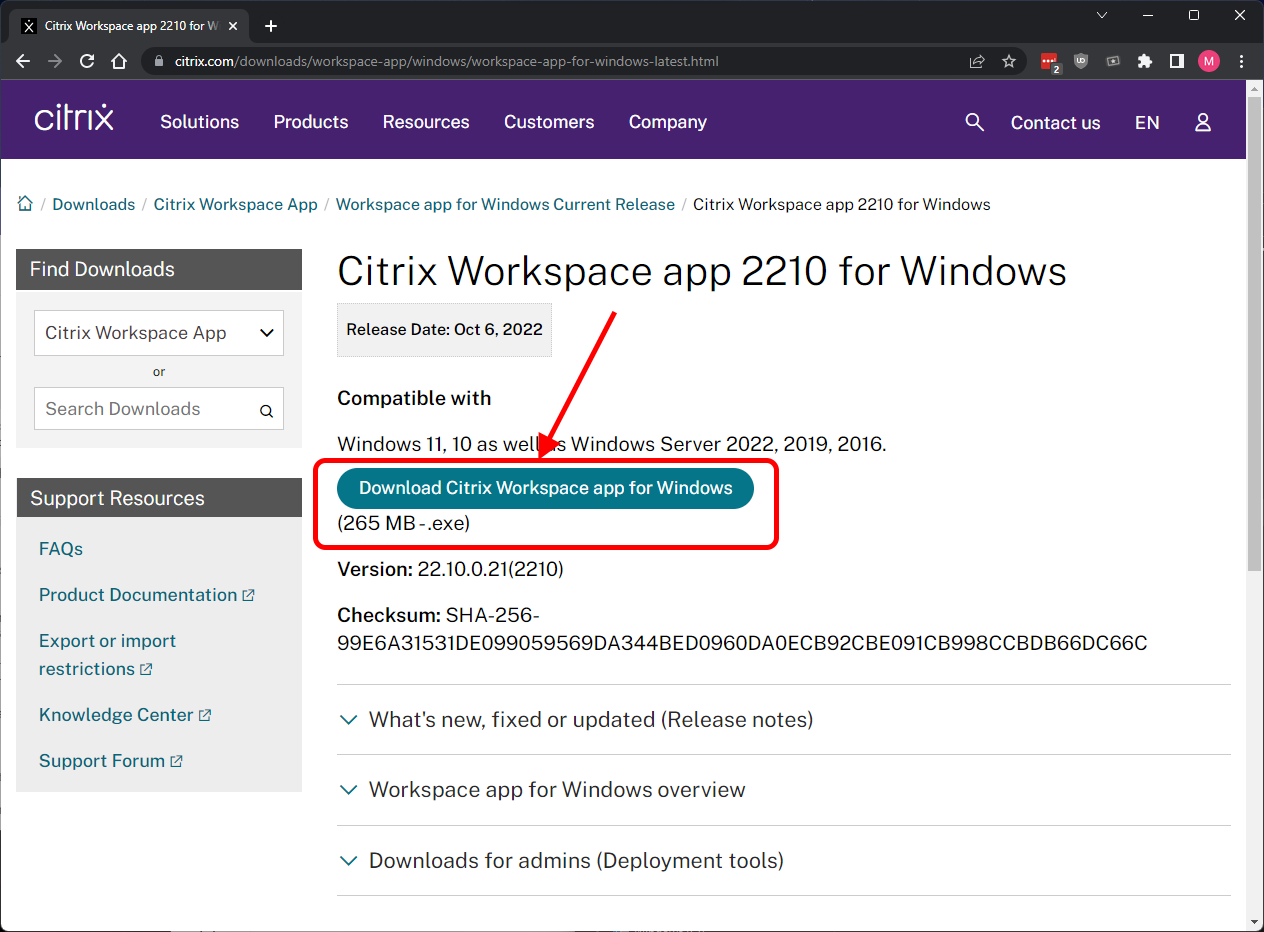1264x932 pixels.
Task: Click the uBlock shield extension icon
Action: coord(1081,61)
